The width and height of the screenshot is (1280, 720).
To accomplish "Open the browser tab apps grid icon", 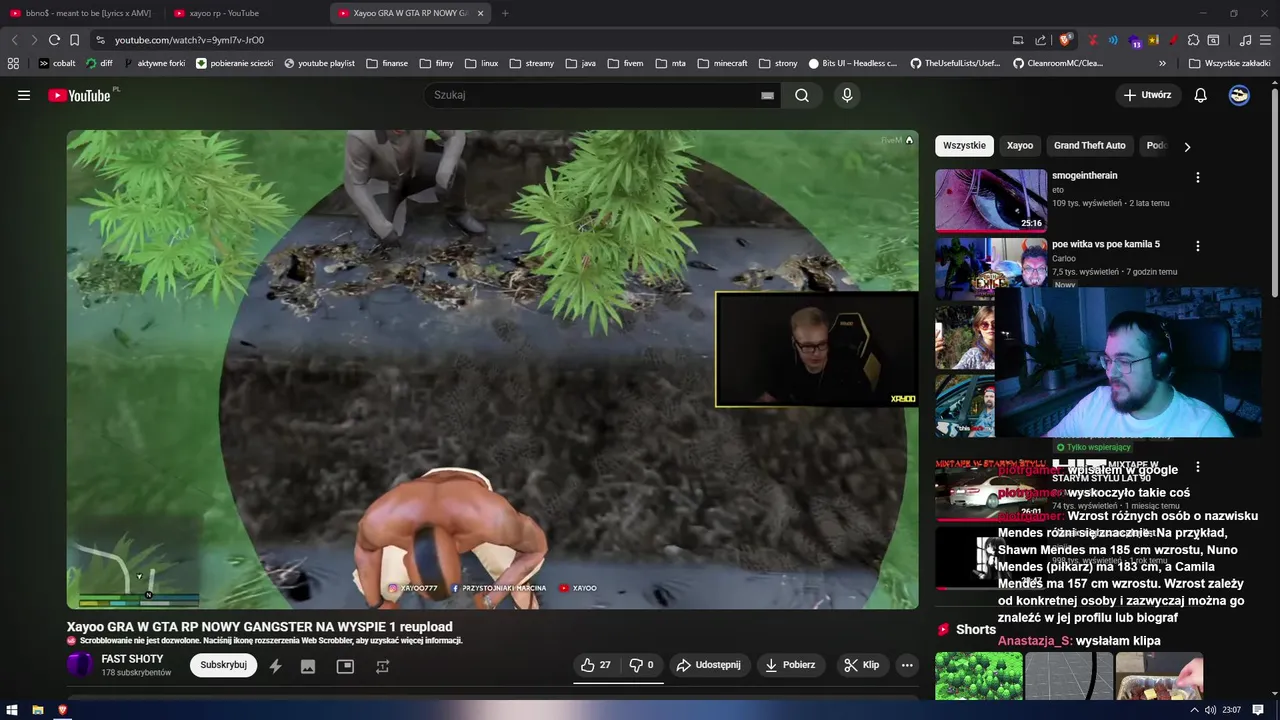I will (x=13, y=63).
